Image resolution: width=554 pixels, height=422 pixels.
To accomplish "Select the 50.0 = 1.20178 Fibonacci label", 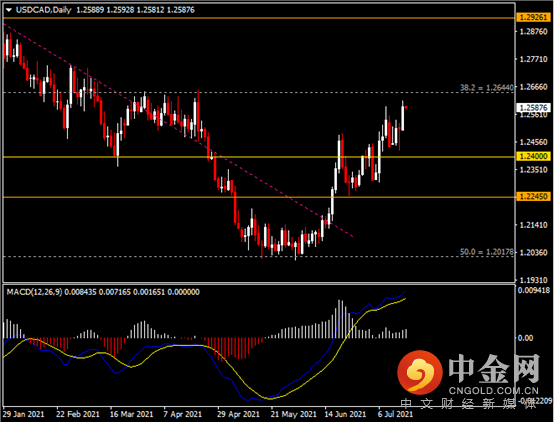I will tap(487, 252).
